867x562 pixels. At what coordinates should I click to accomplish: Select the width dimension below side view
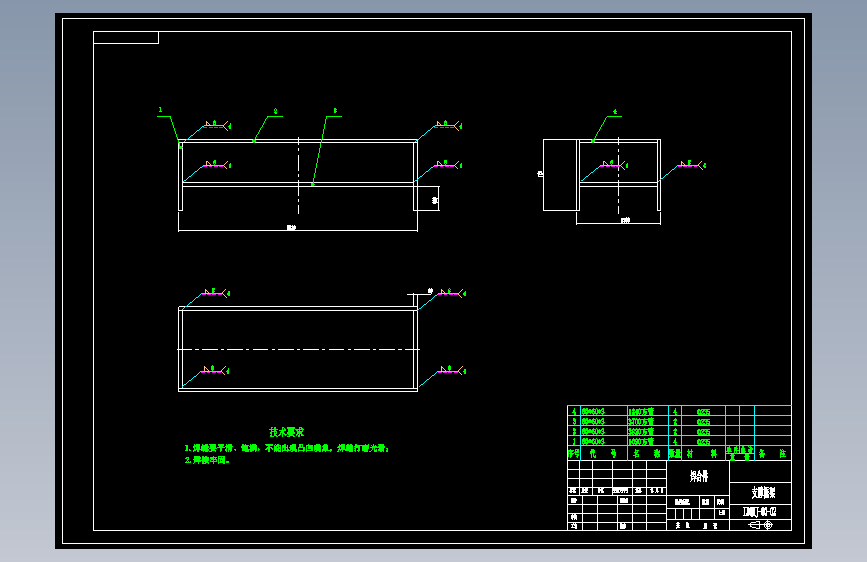pyautogui.click(x=625, y=221)
